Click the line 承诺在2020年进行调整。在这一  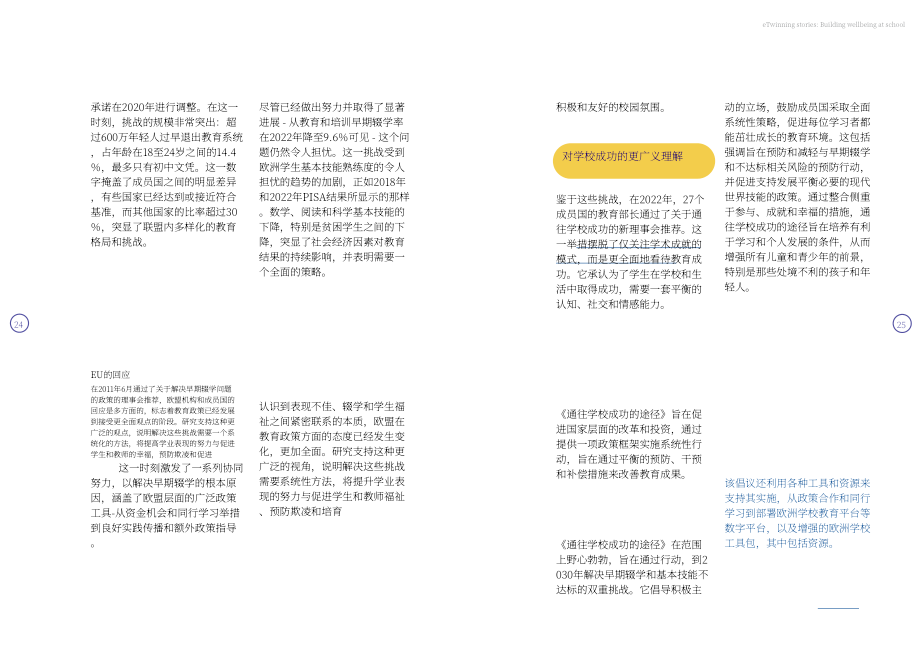tap(164, 107)
